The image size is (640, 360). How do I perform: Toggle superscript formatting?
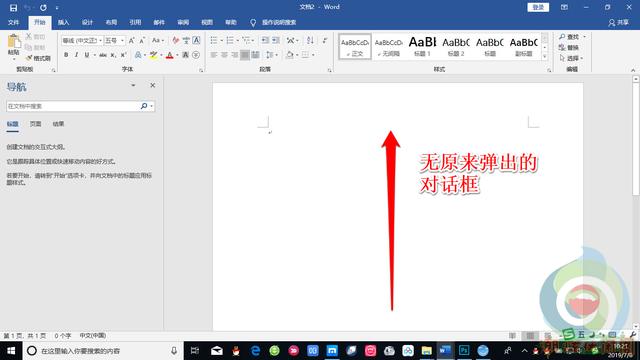click(x=123, y=55)
